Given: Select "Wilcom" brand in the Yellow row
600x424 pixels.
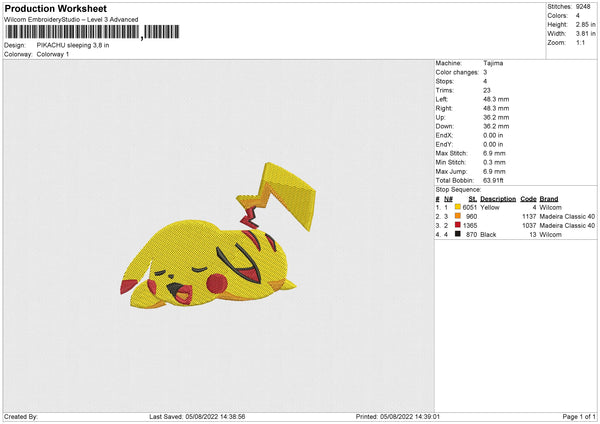Looking at the screenshot, I should (x=551, y=207).
